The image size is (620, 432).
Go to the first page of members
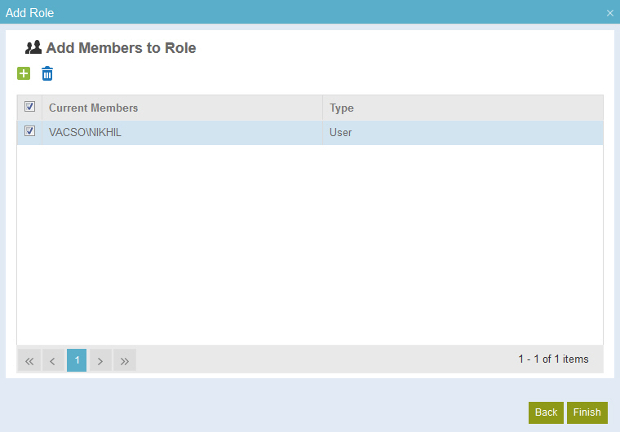pos(29,360)
